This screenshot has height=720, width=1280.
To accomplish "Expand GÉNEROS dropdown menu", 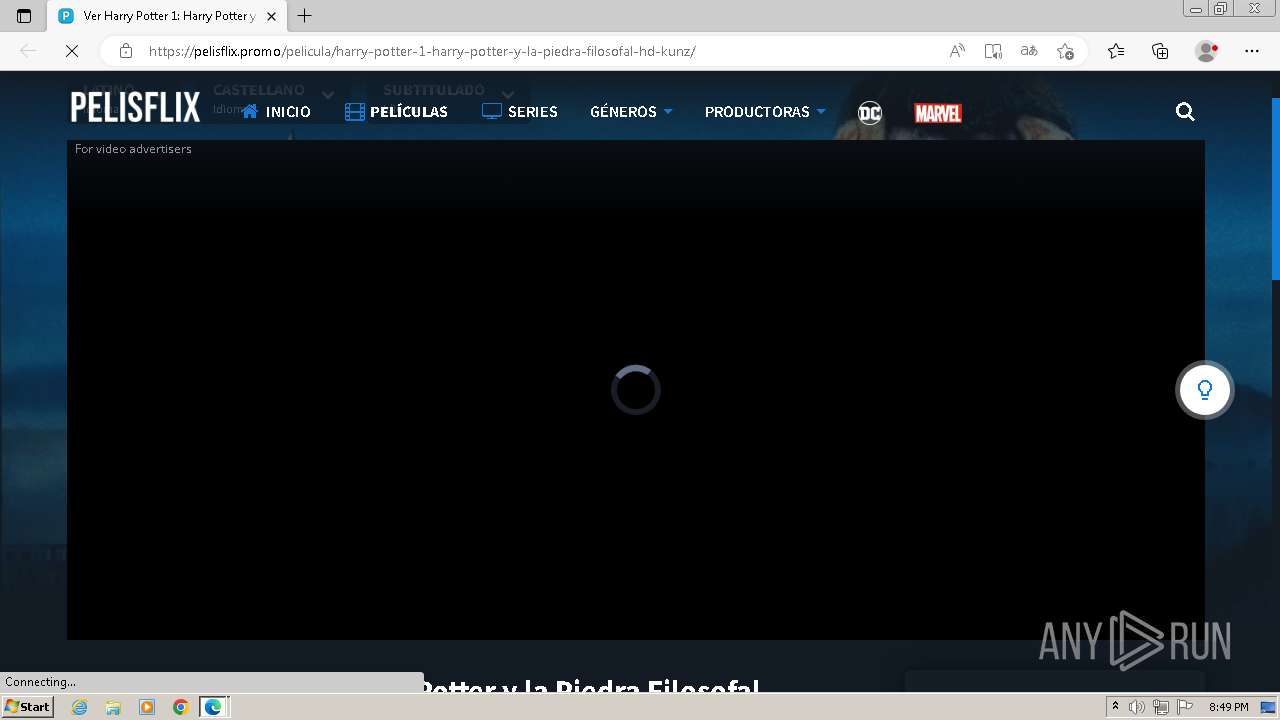I will (631, 112).
